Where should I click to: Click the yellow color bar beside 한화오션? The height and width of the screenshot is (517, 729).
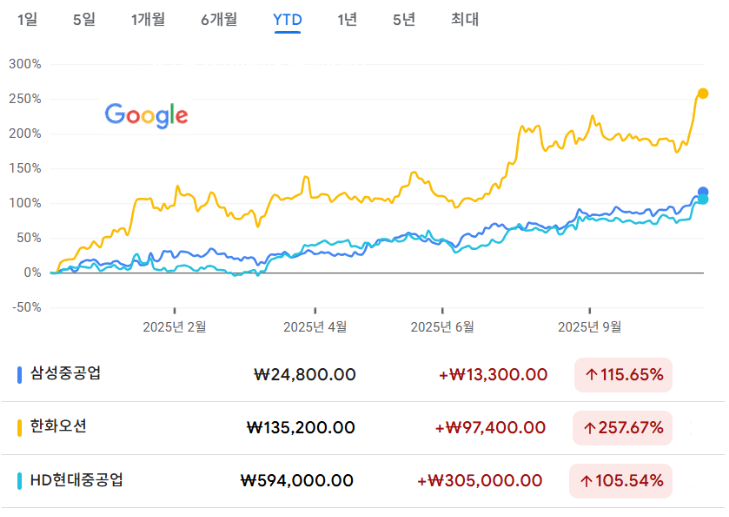[20, 428]
